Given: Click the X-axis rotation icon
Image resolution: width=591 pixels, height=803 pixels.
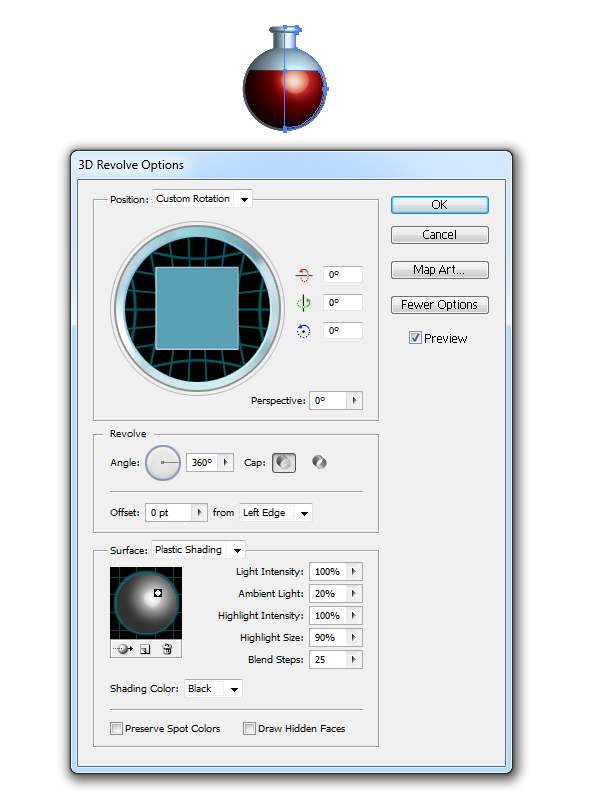Looking at the screenshot, I should pyautogui.click(x=304, y=275).
